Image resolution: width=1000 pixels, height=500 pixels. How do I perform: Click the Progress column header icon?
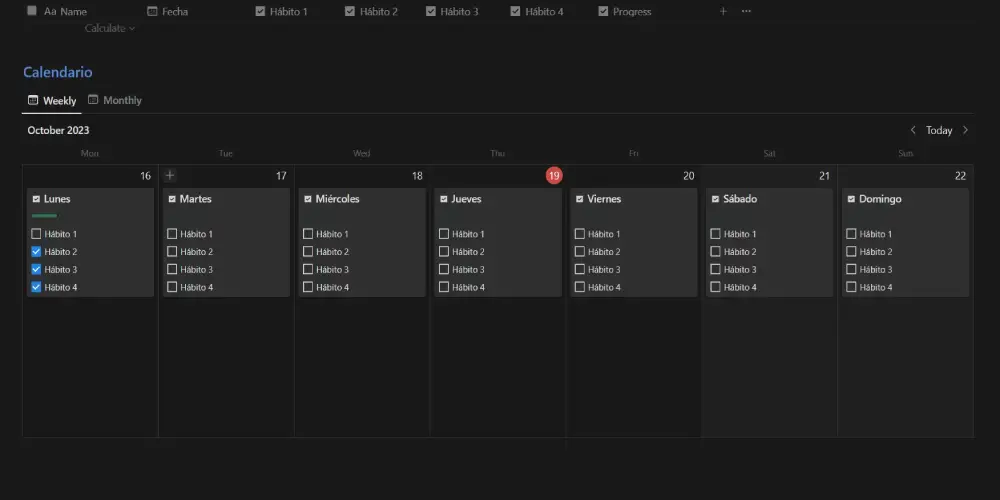[x=604, y=11]
